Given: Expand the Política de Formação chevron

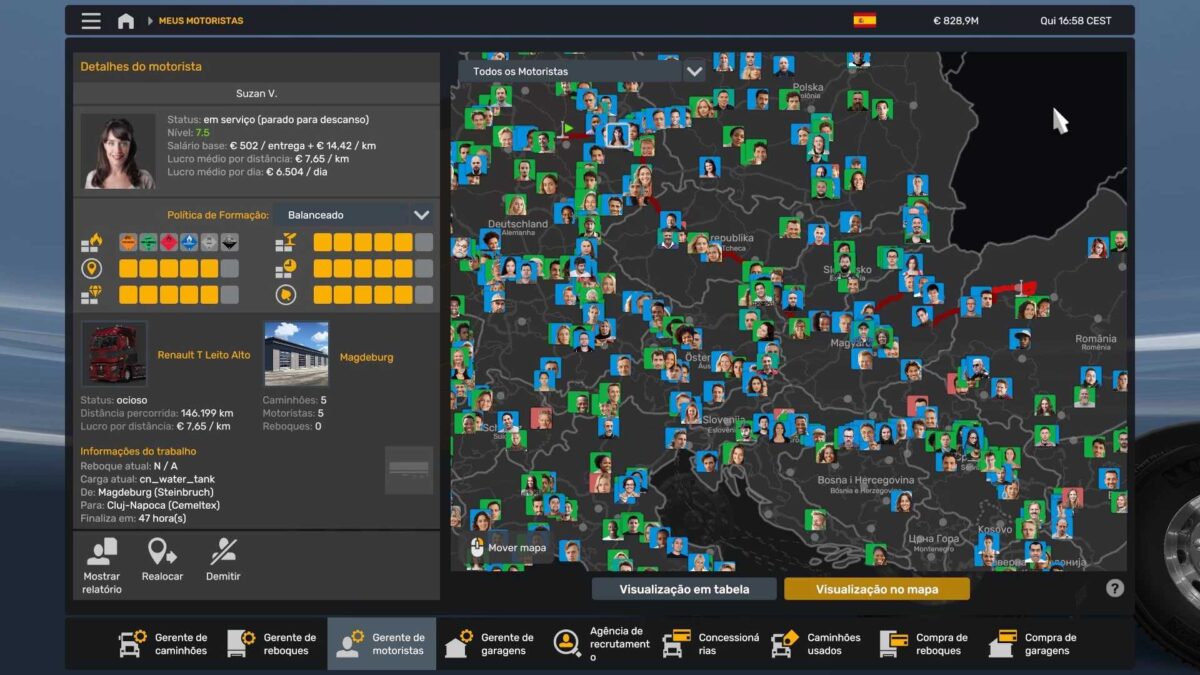Looking at the screenshot, I should pos(422,215).
